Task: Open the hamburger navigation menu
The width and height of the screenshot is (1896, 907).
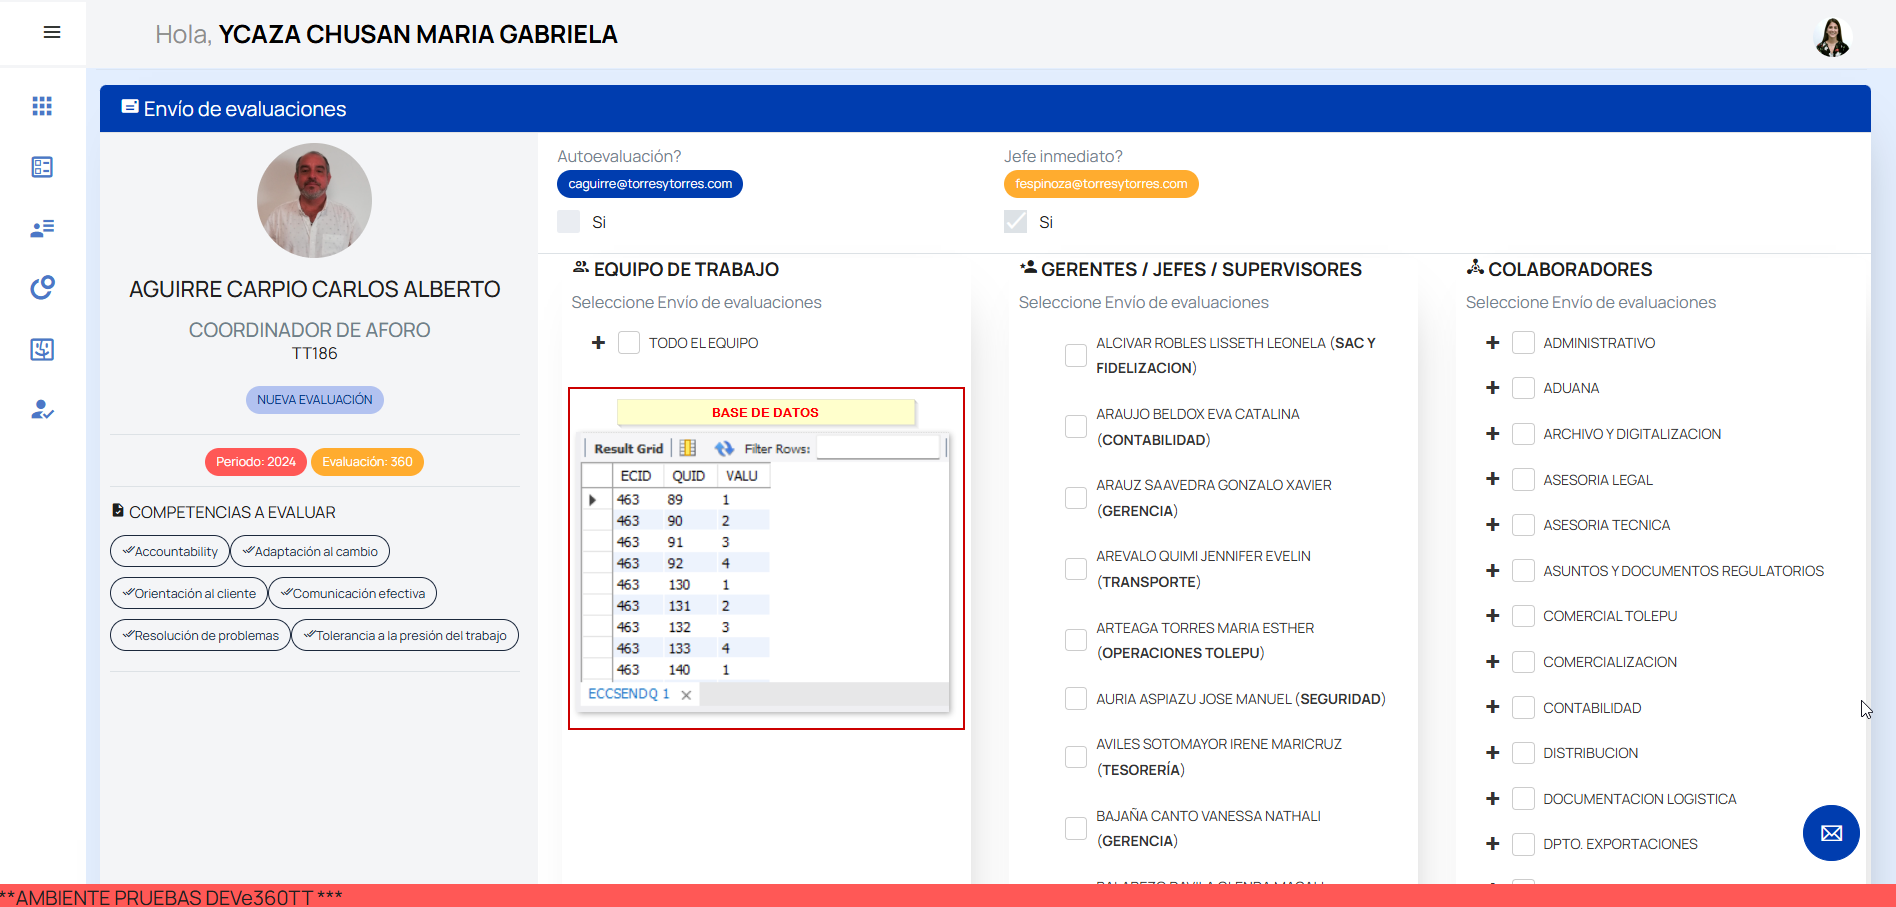Action: pos(51,32)
